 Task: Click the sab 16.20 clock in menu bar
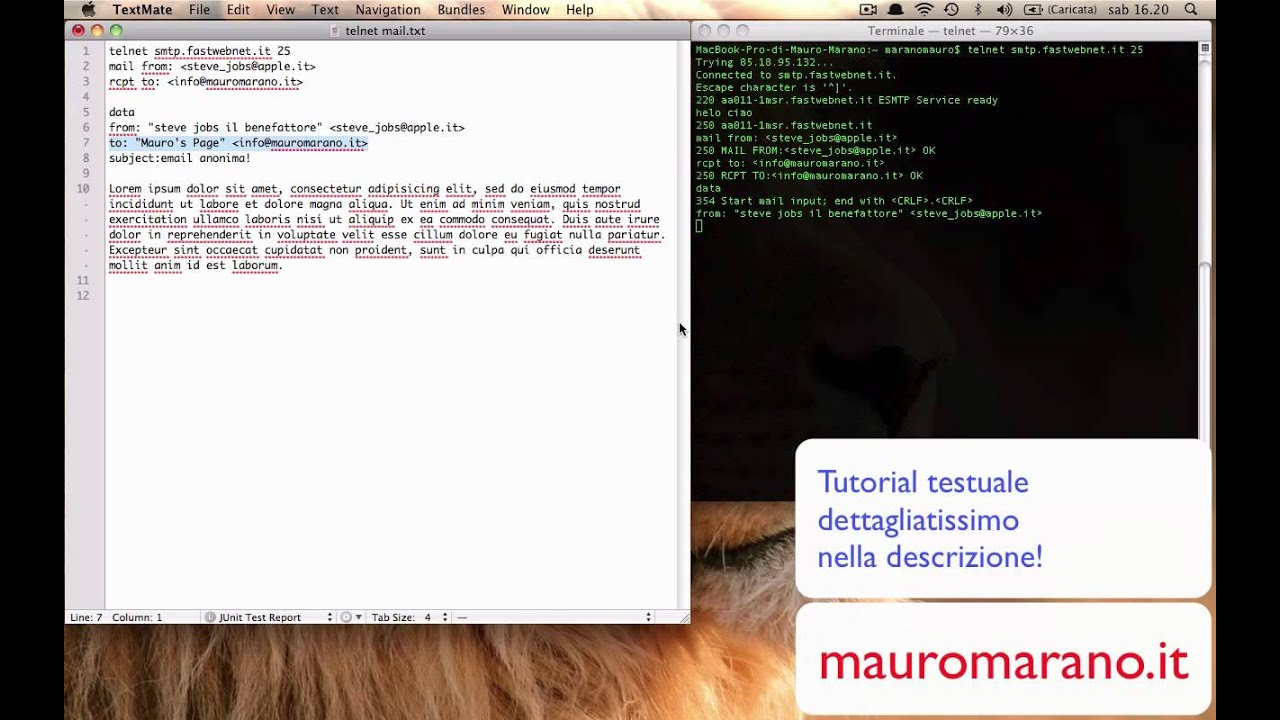(x=1138, y=9)
